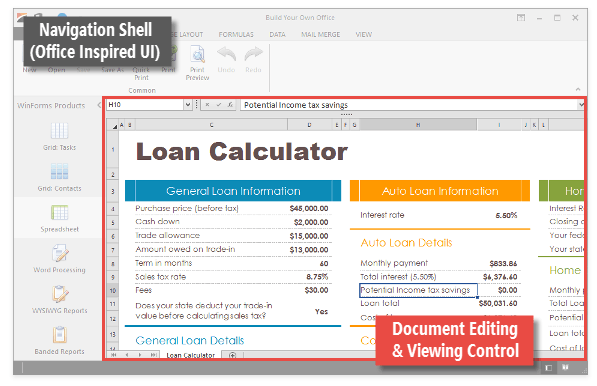Click the auto loan interest rate 5.50%

(506, 215)
